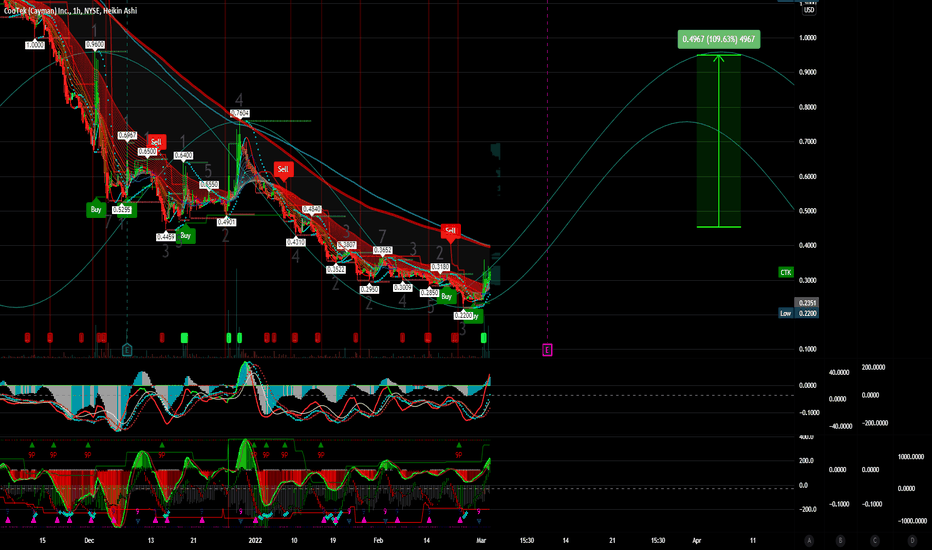The width and height of the screenshot is (932, 550).
Task: Click the 0.6400 pivot price label
Action: (x=183, y=156)
